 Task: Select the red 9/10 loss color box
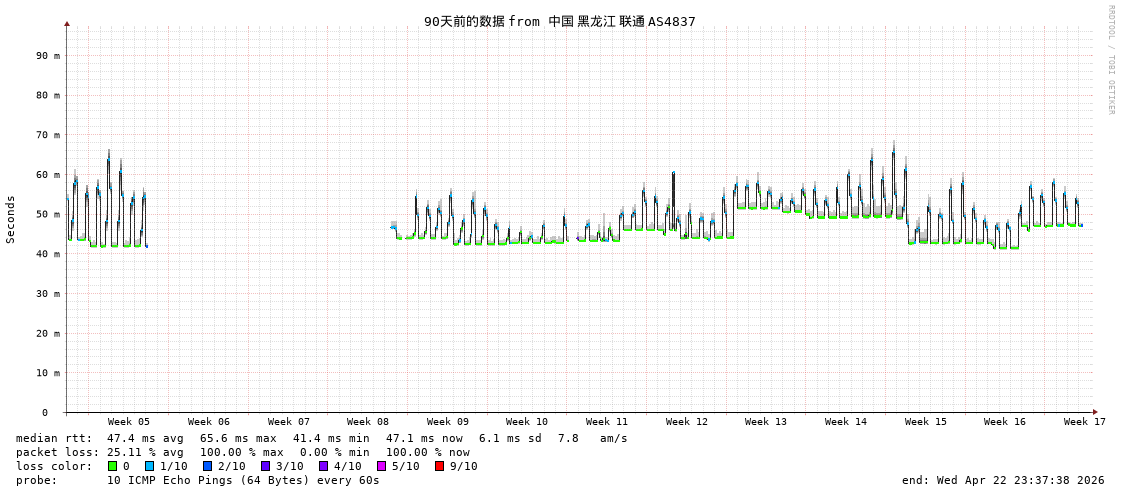pyautogui.click(x=439, y=466)
